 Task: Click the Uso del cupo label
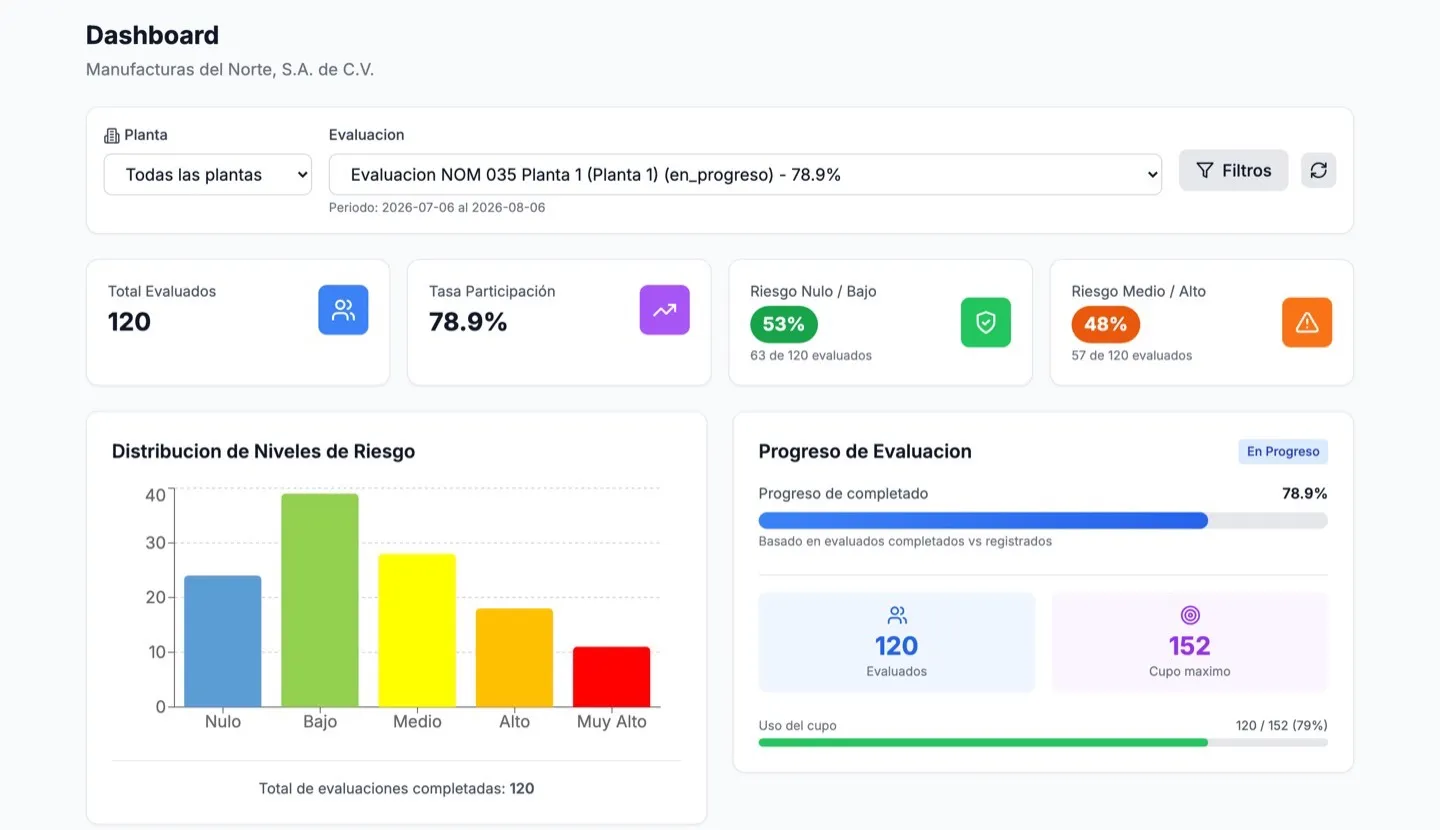click(x=798, y=726)
